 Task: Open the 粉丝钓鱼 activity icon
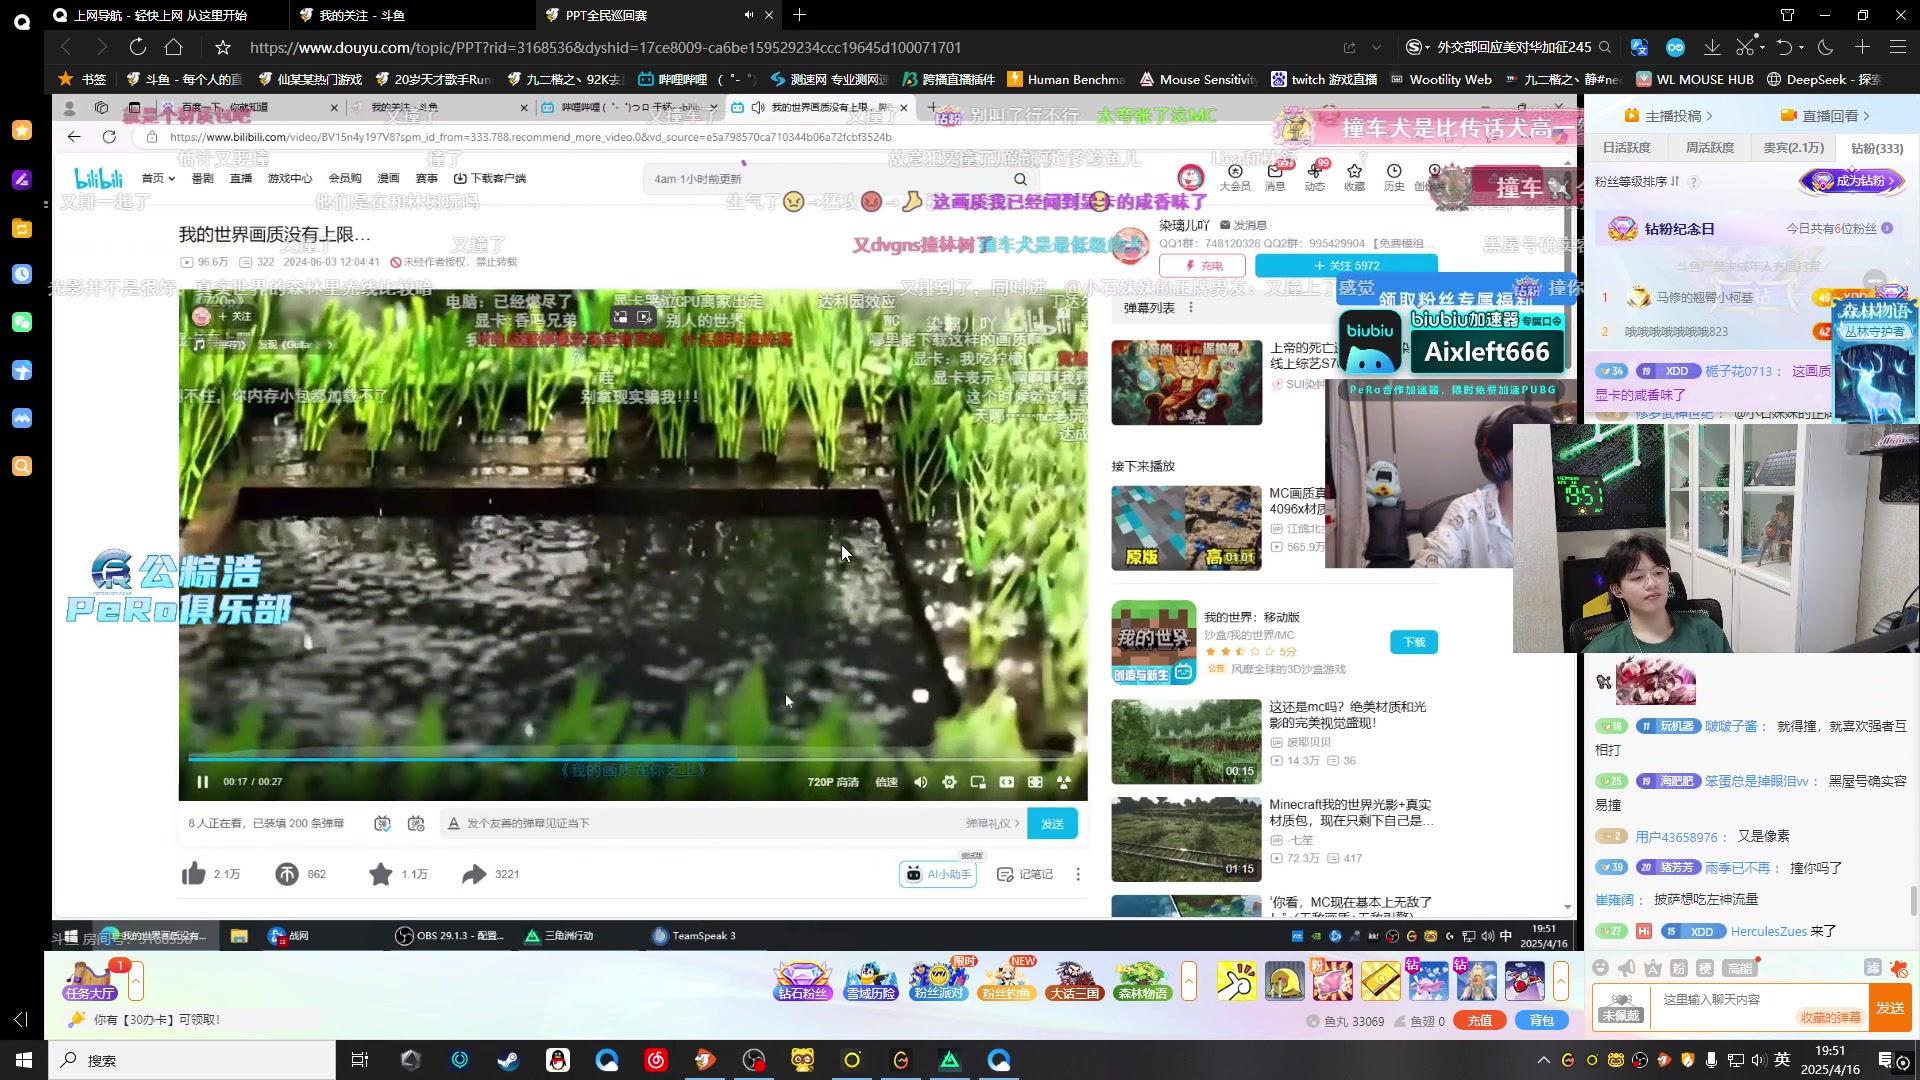click(x=1006, y=981)
